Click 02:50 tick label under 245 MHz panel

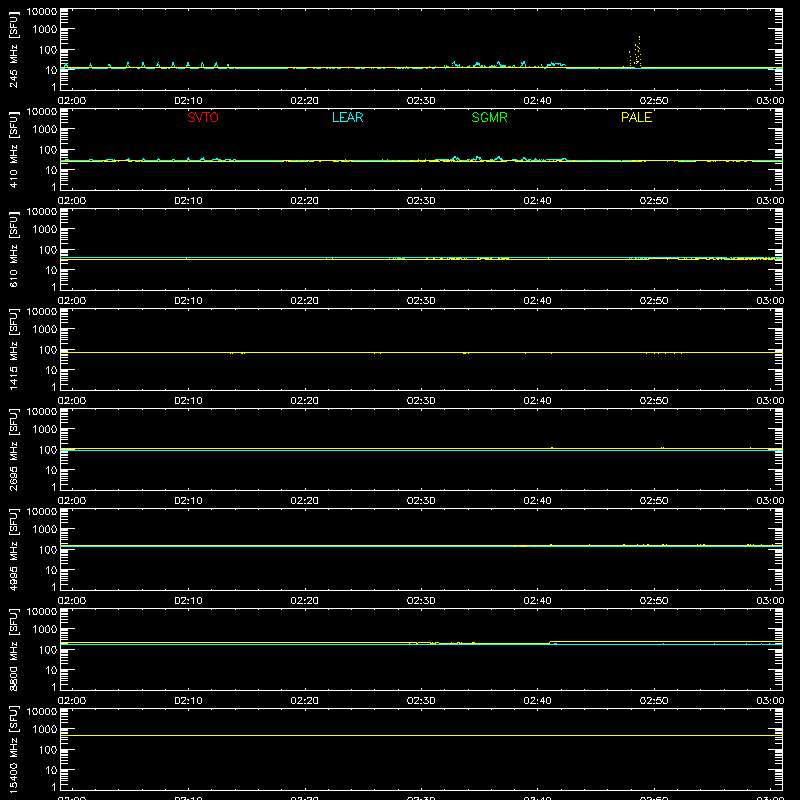[654, 101]
